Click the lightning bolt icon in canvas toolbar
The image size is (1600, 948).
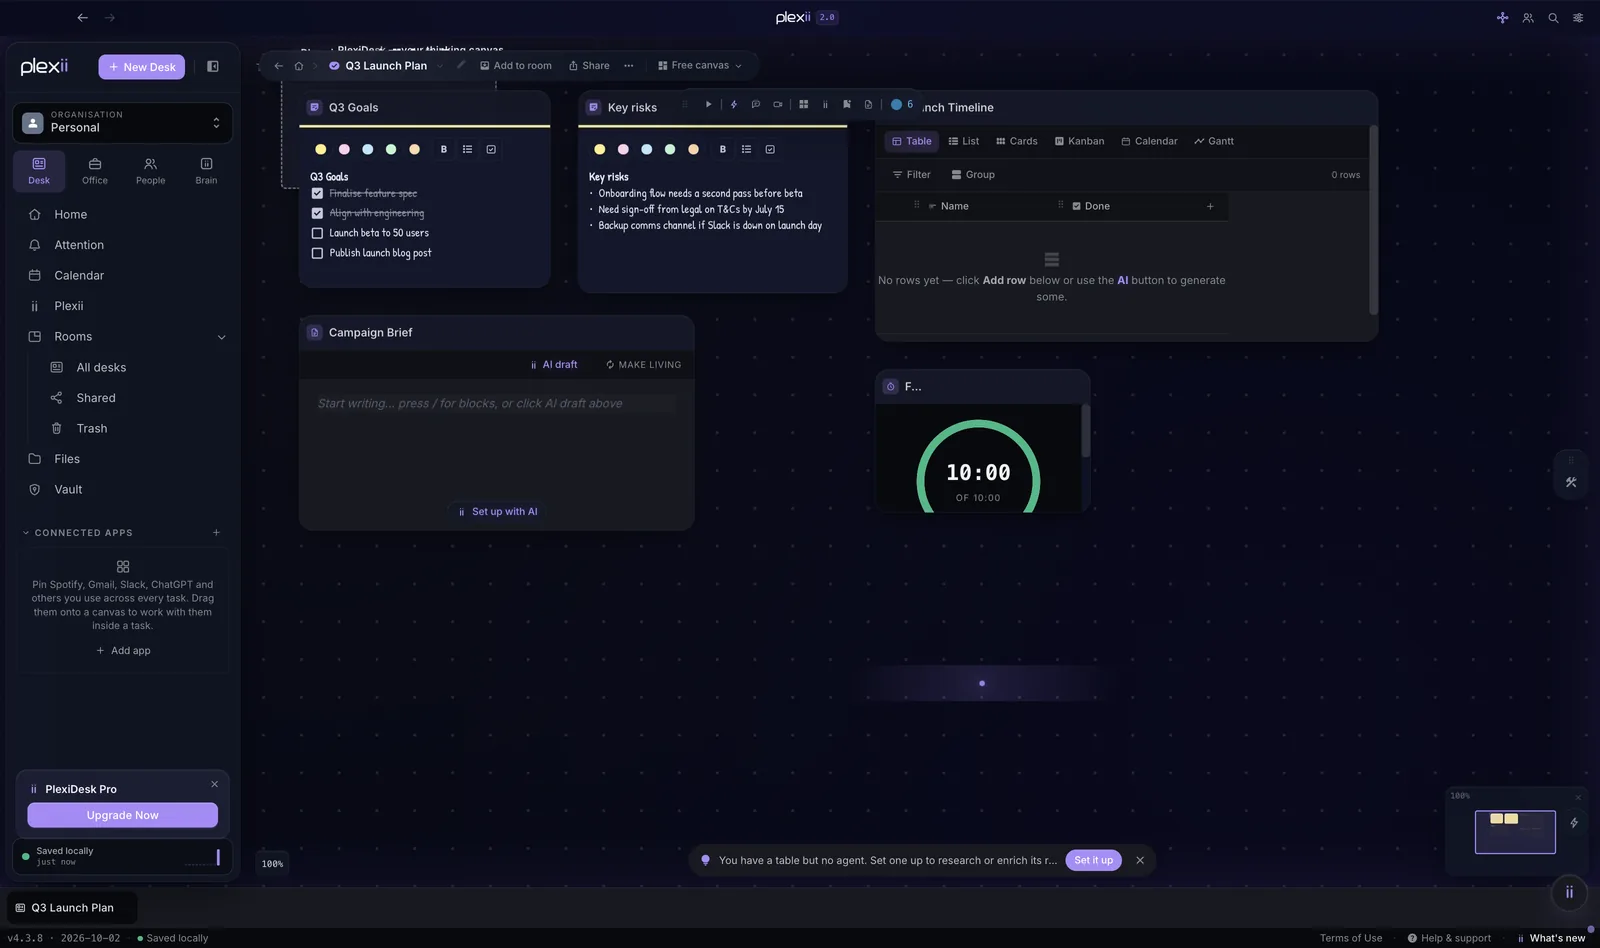pos(734,104)
